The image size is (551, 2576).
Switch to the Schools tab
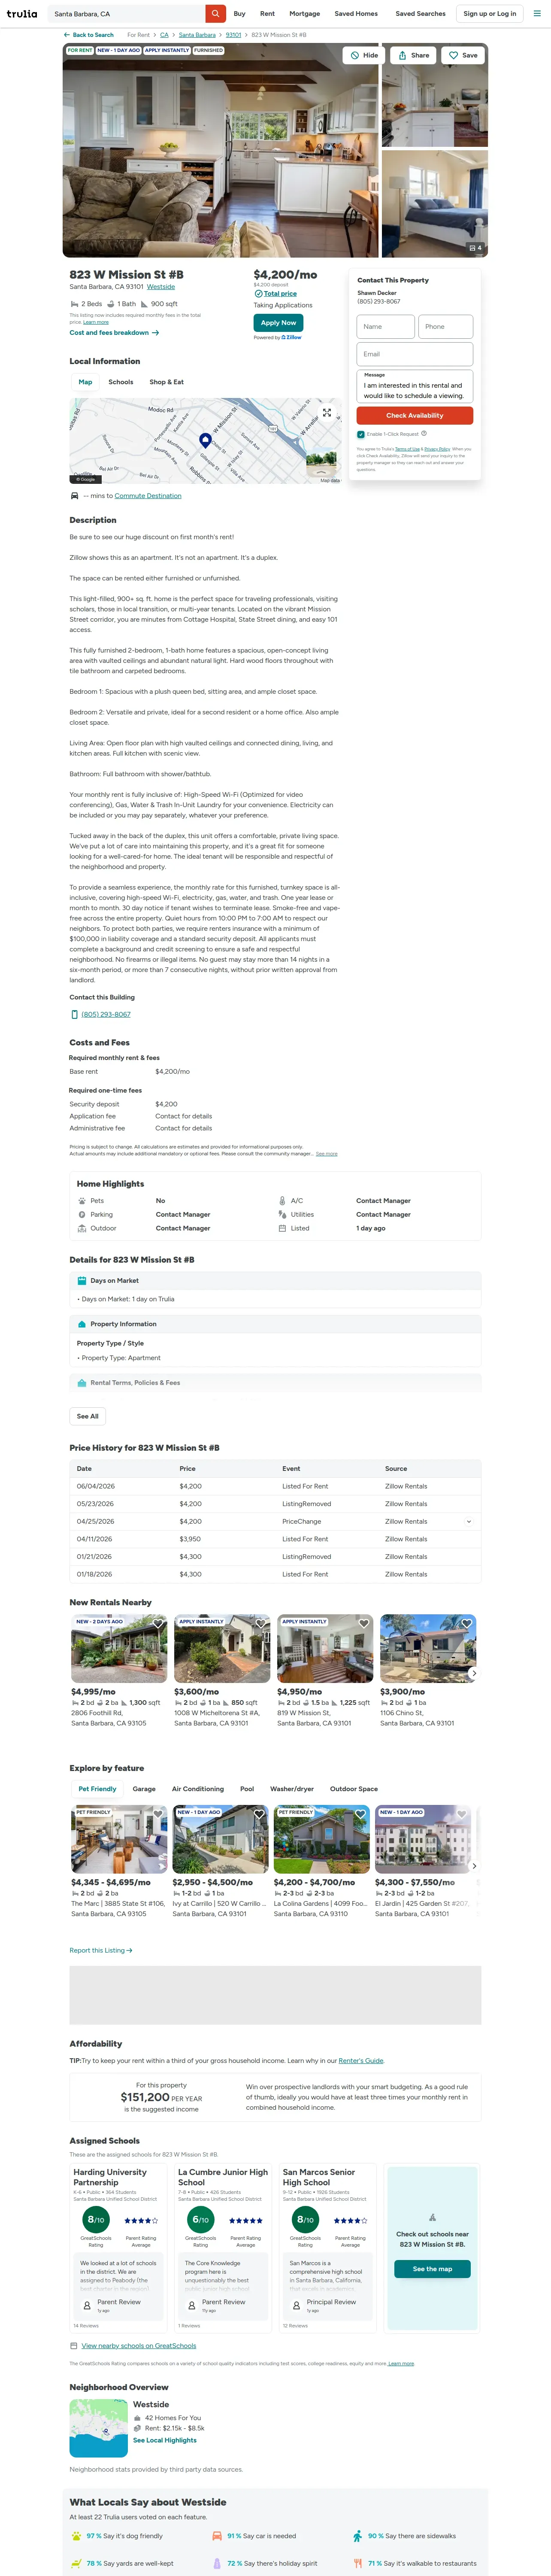click(x=121, y=382)
